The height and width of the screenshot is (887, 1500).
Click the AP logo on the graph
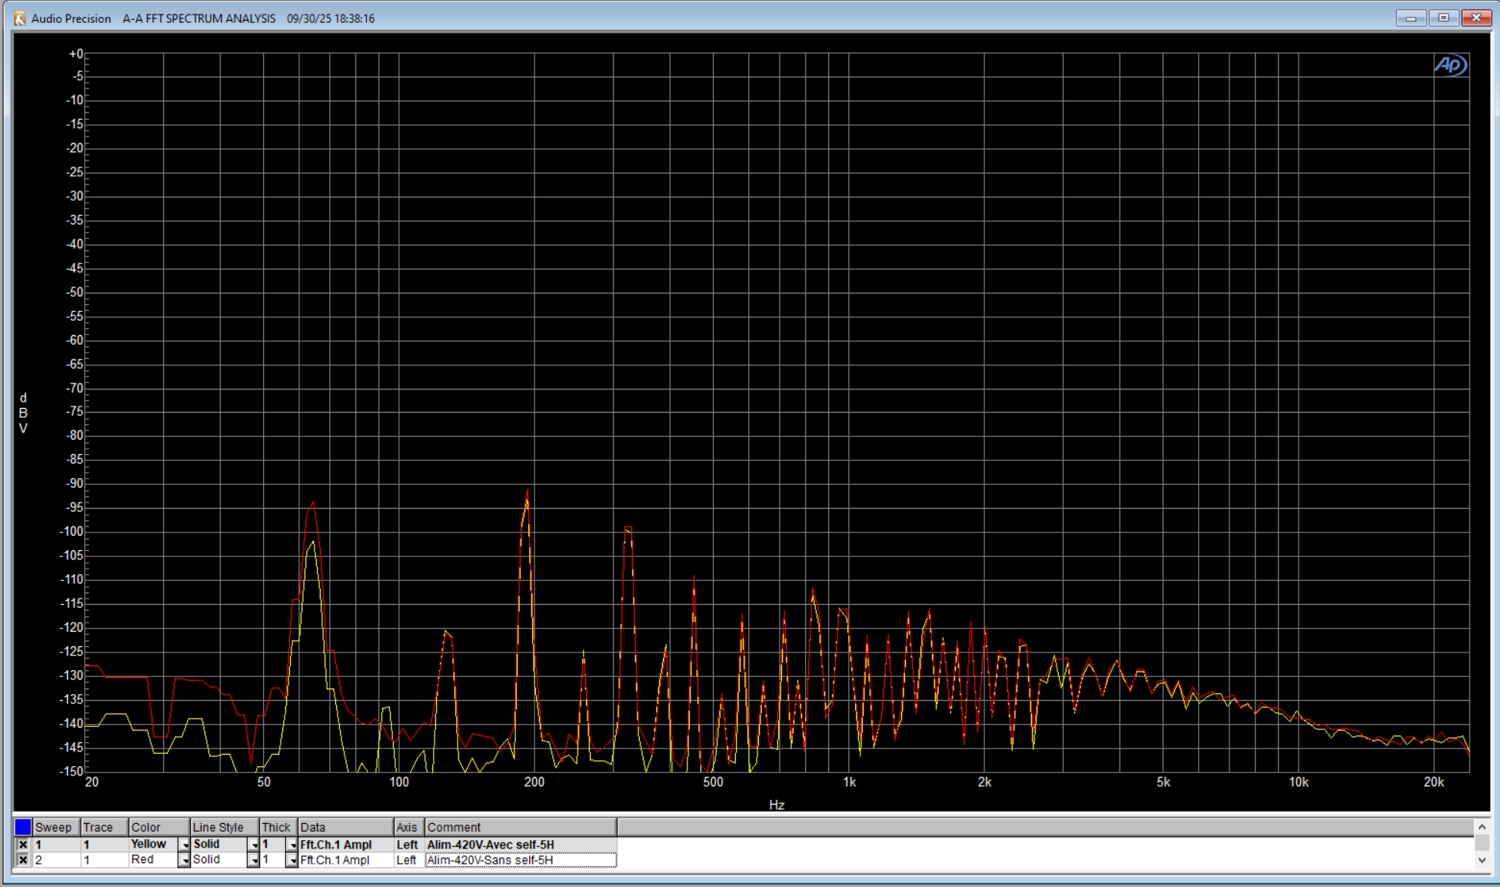click(x=1449, y=66)
